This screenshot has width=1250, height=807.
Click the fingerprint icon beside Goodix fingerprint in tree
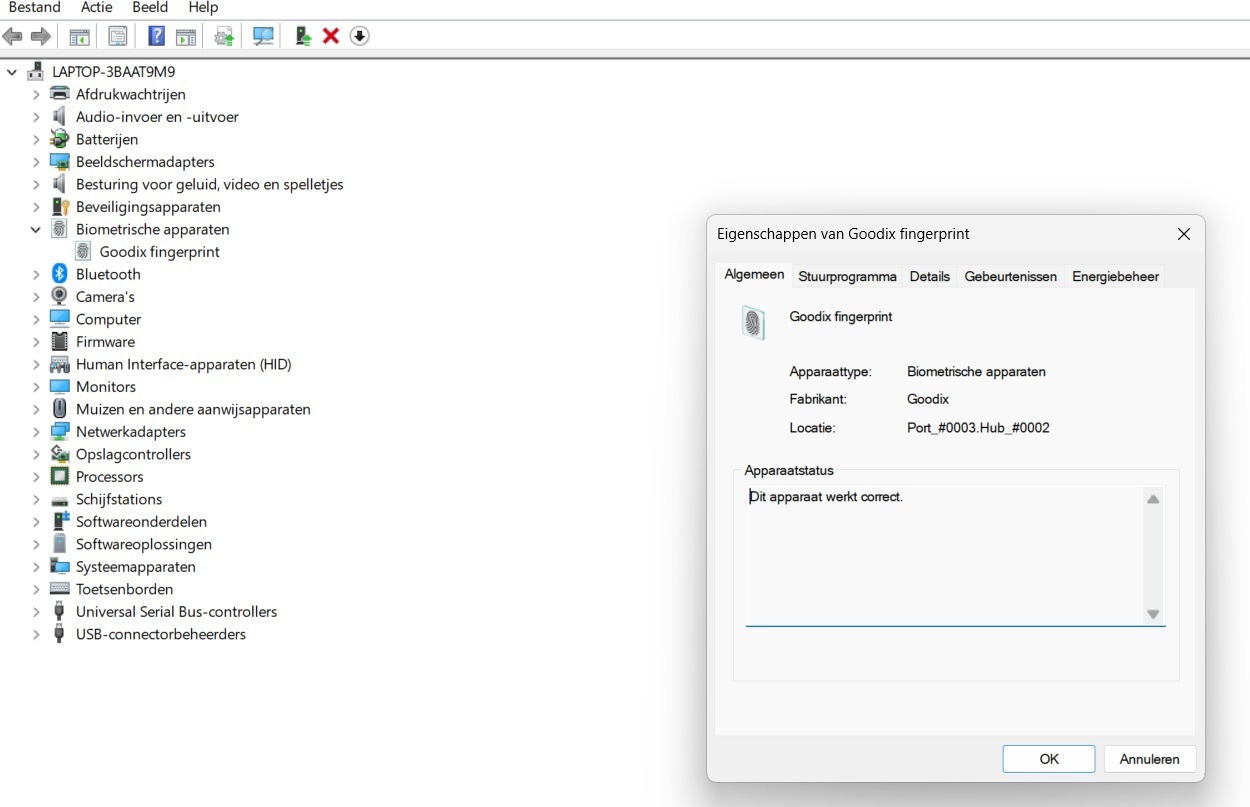coord(83,252)
